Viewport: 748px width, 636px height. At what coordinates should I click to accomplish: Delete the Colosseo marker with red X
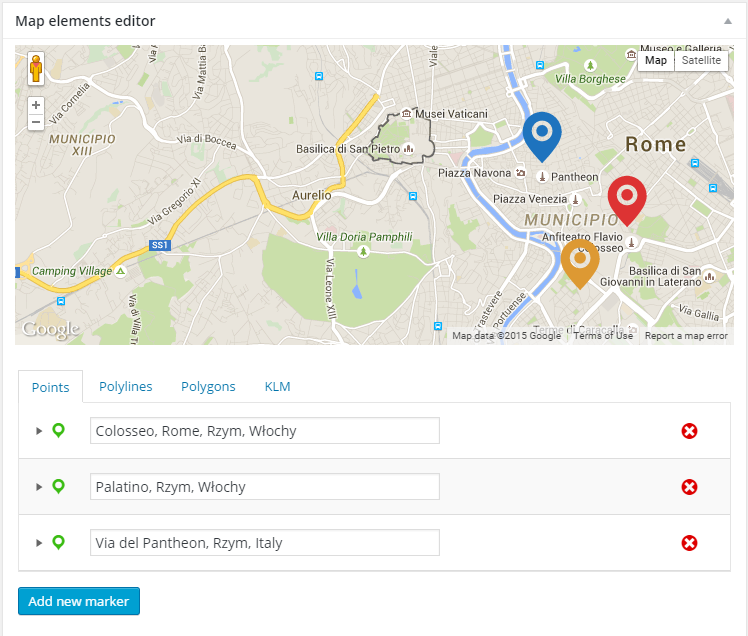(x=689, y=431)
